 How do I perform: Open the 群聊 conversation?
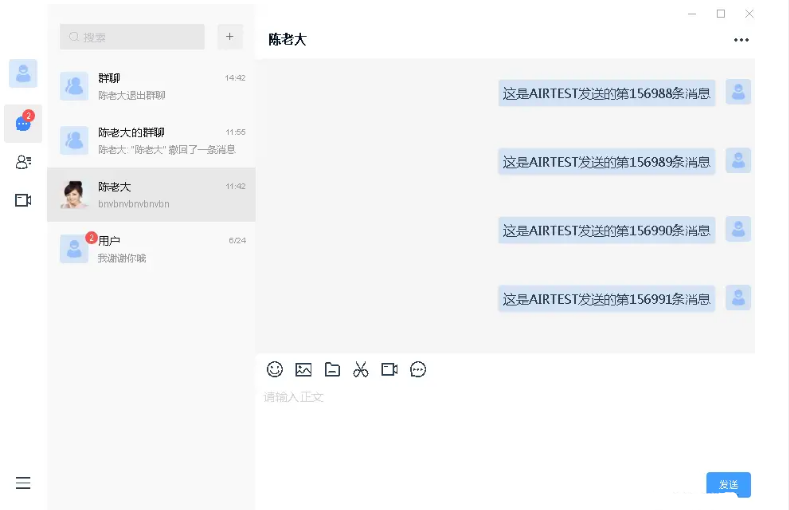[151, 86]
